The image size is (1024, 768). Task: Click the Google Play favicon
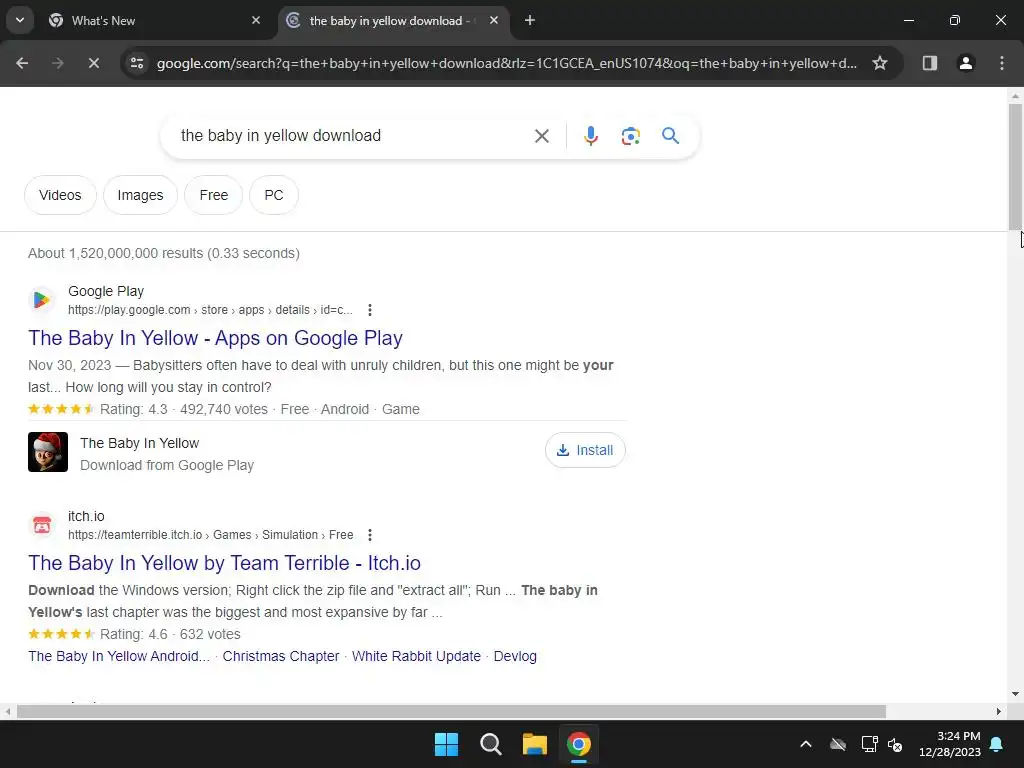(42, 300)
